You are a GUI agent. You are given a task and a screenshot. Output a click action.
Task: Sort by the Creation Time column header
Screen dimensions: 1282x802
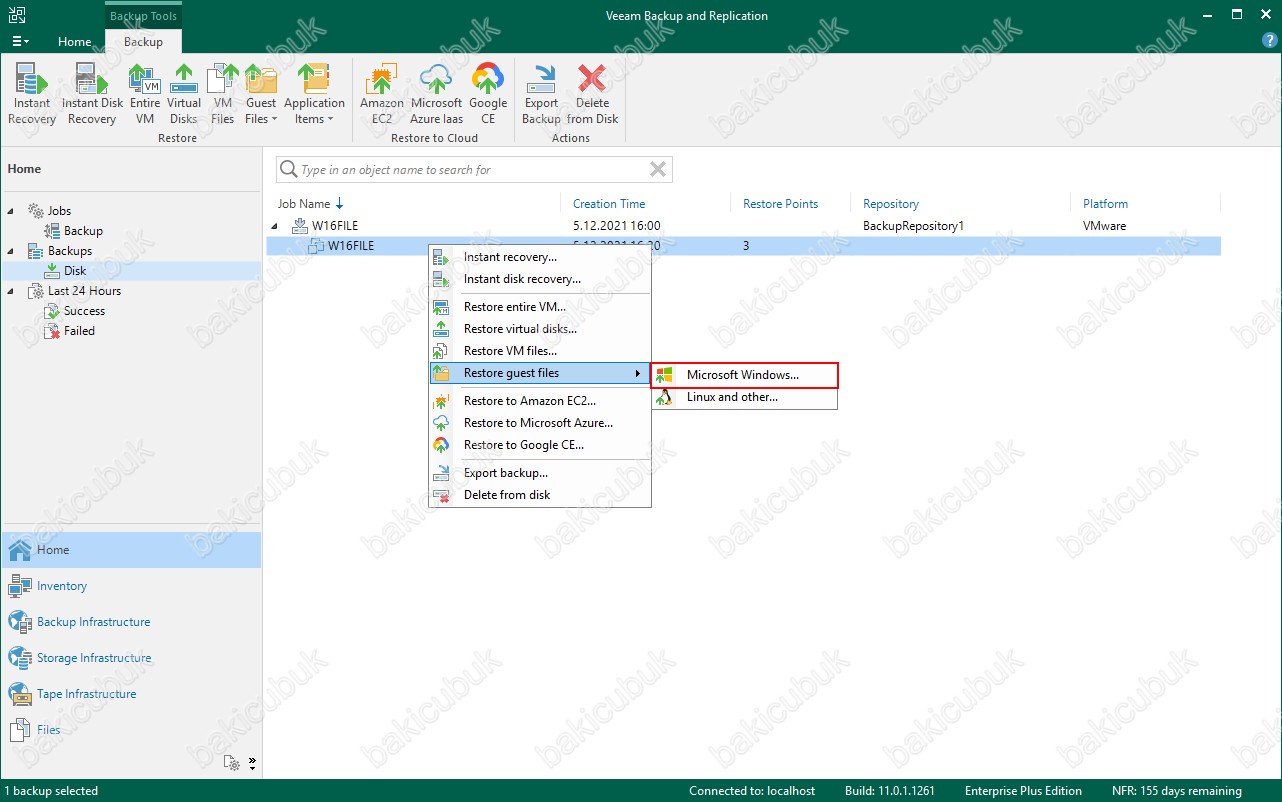[x=609, y=204]
